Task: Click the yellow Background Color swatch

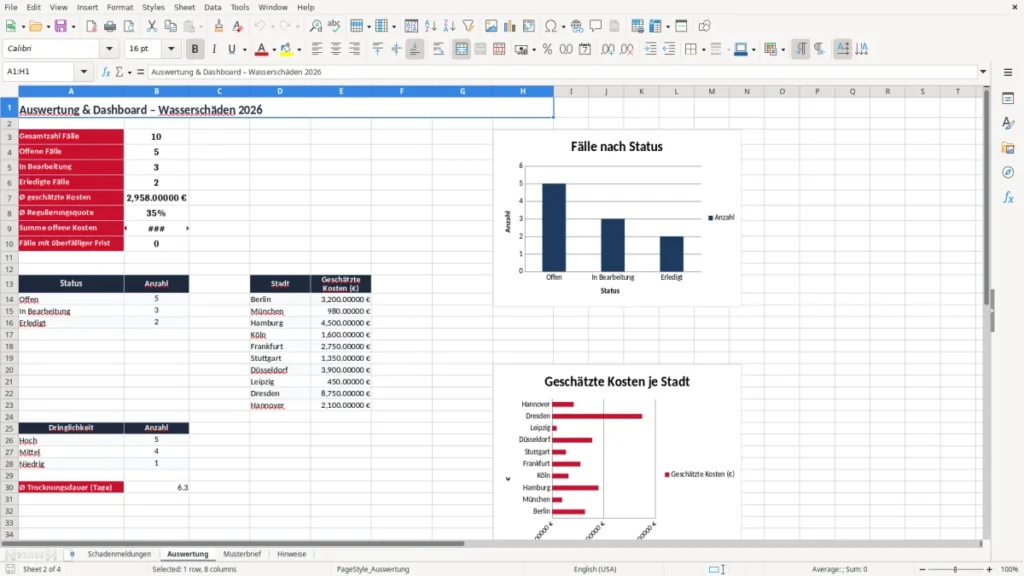Action: coord(286,49)
